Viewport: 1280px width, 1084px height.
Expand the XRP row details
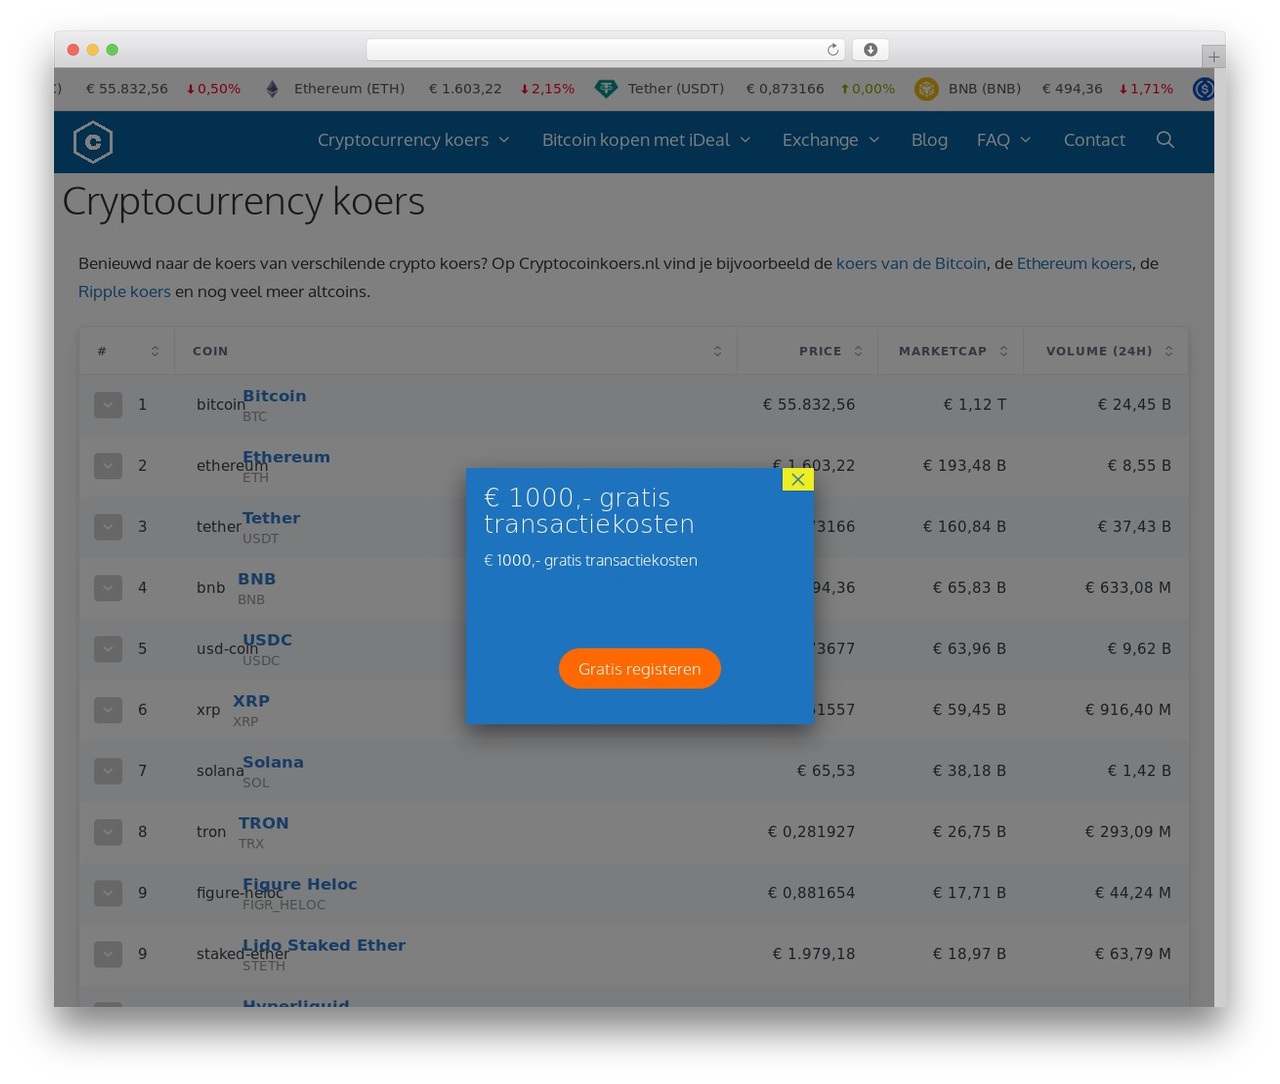pyautogui.click(x=108, y=710)
